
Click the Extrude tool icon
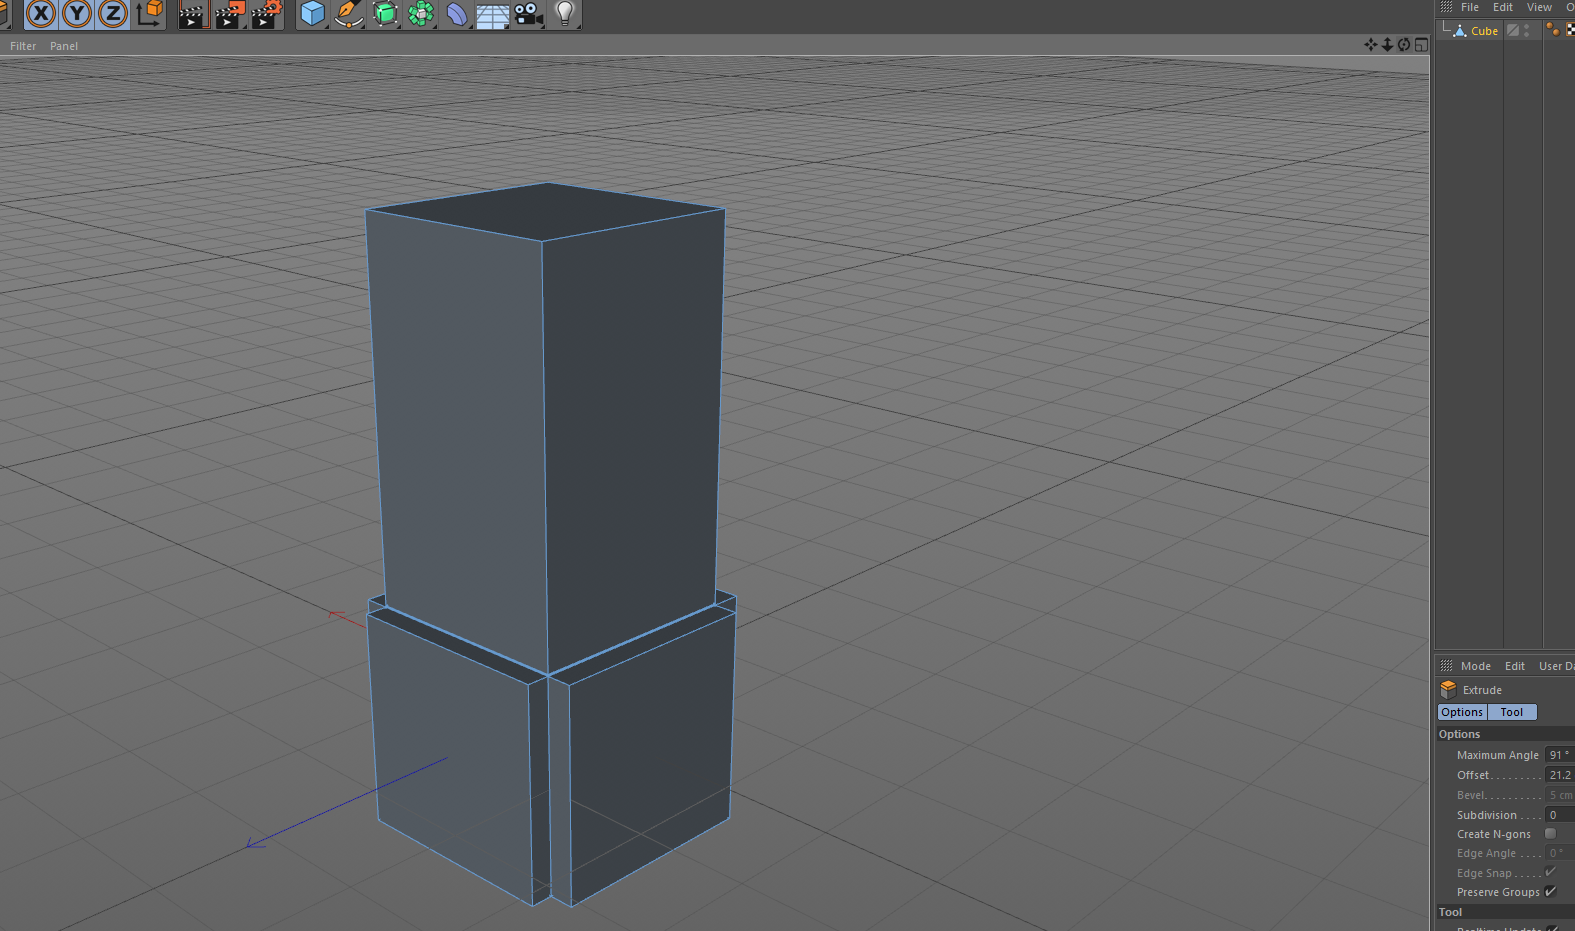pos(1448,690)
